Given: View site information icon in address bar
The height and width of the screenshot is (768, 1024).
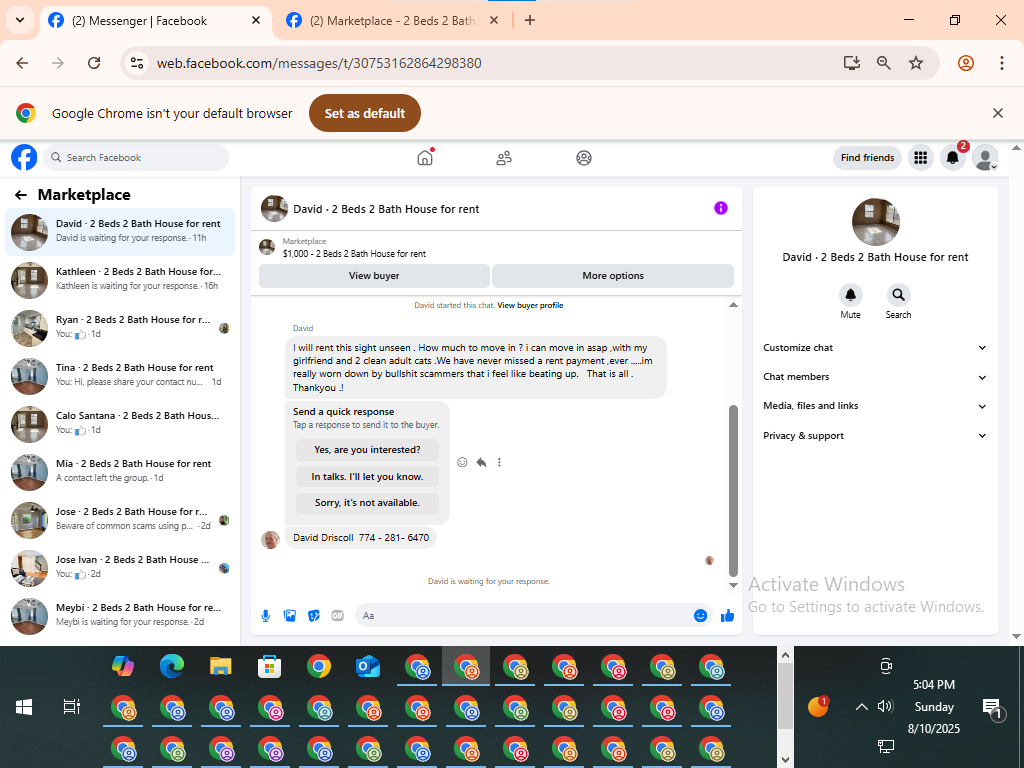Looking at the screenshot, I should pyautogui.click(x=137, y=63).
